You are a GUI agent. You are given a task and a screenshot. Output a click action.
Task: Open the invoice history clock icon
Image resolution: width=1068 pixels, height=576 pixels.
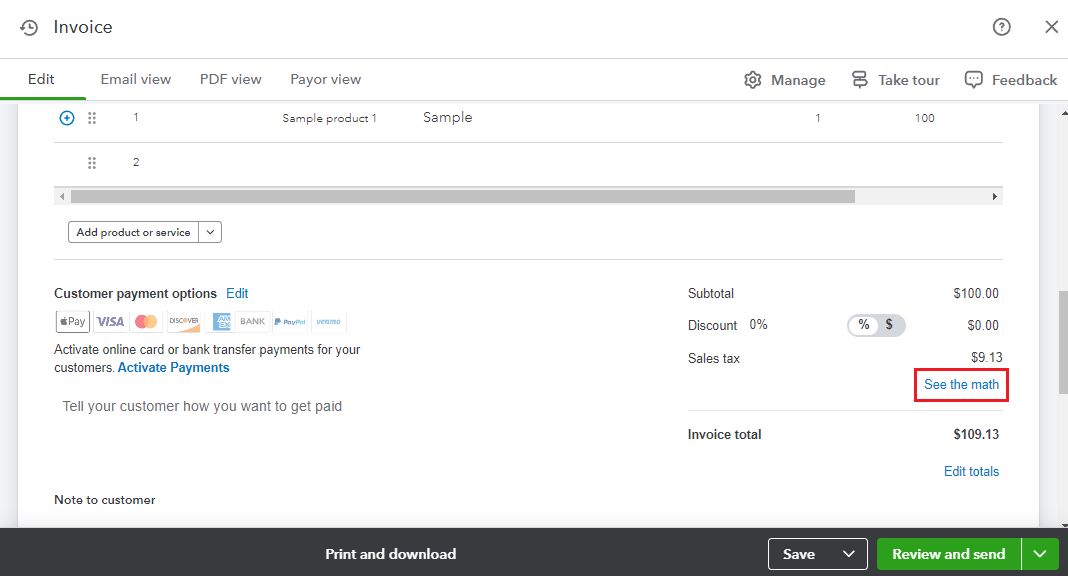[28, 27]
